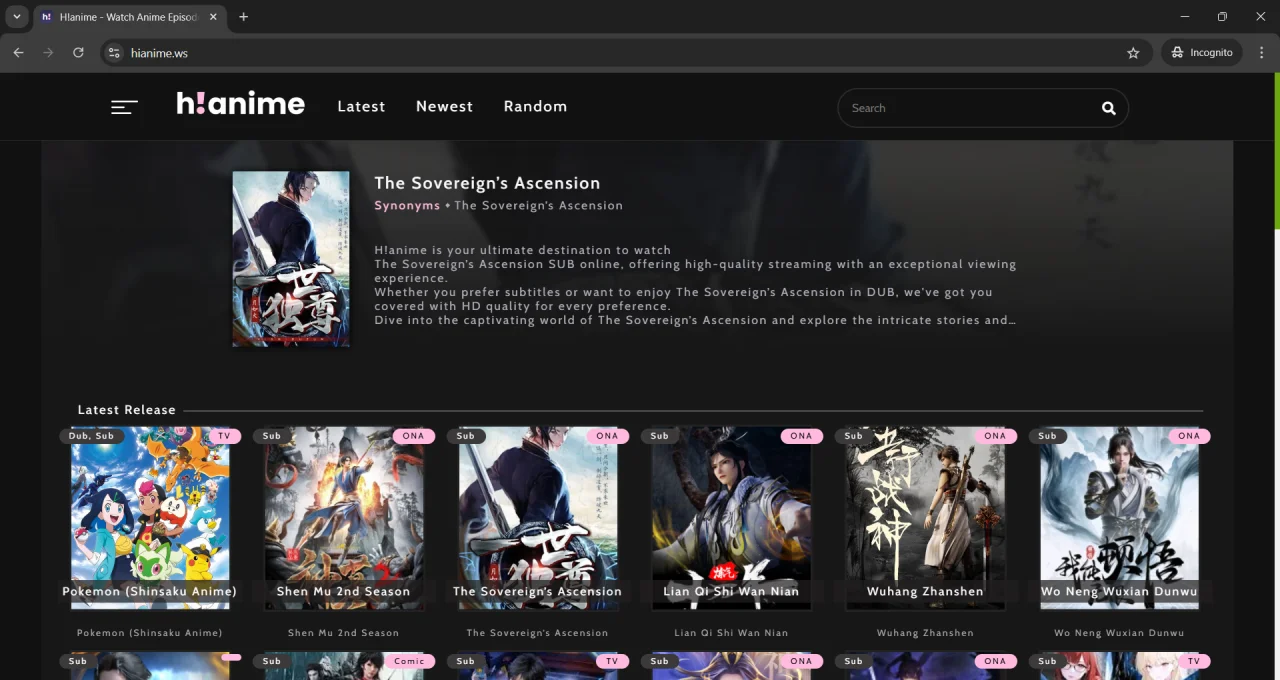
Task: Open a new browser tab
Action: (243, 17)
